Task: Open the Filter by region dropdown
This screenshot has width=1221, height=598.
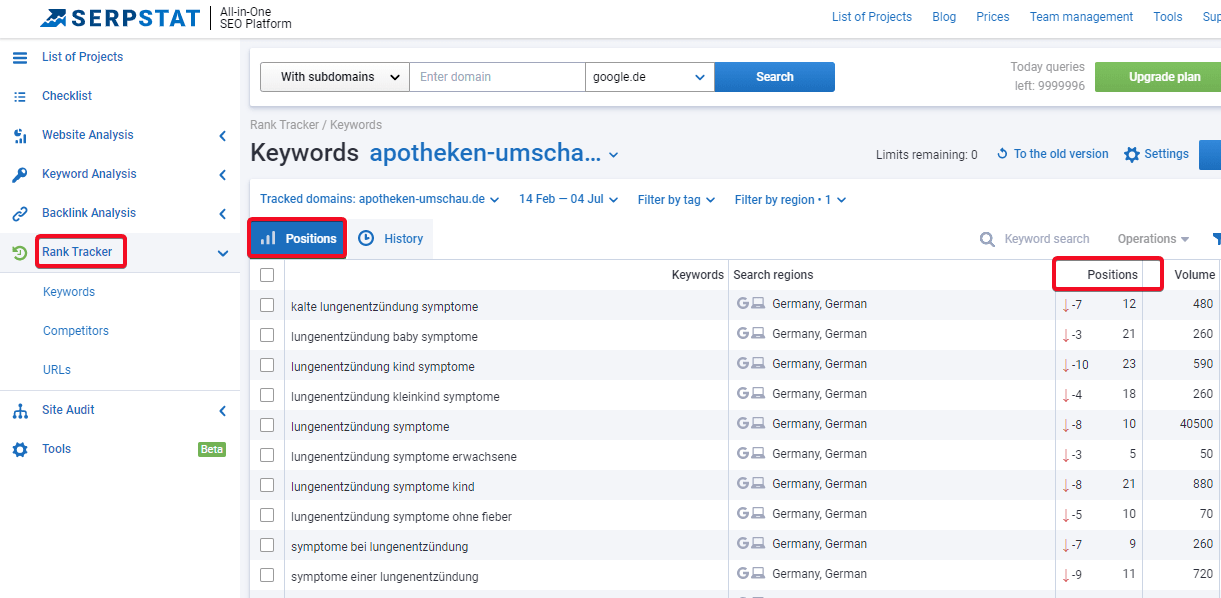Action: point(790,200)
